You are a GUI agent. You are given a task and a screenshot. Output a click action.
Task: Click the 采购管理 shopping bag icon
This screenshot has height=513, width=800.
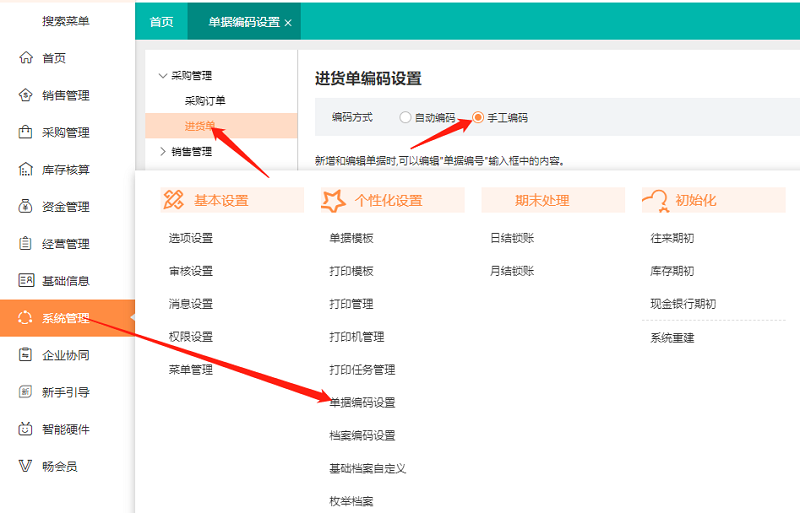26,132
